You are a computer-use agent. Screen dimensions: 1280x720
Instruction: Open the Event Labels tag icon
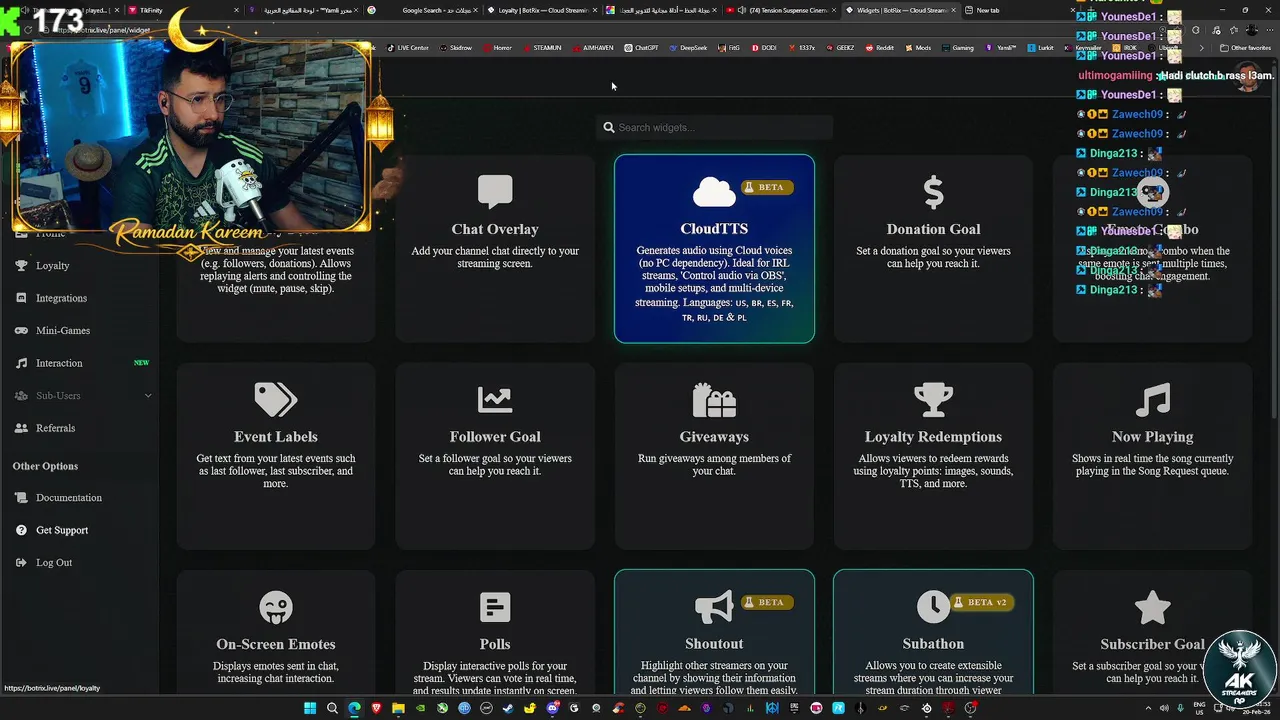(276, 400)
